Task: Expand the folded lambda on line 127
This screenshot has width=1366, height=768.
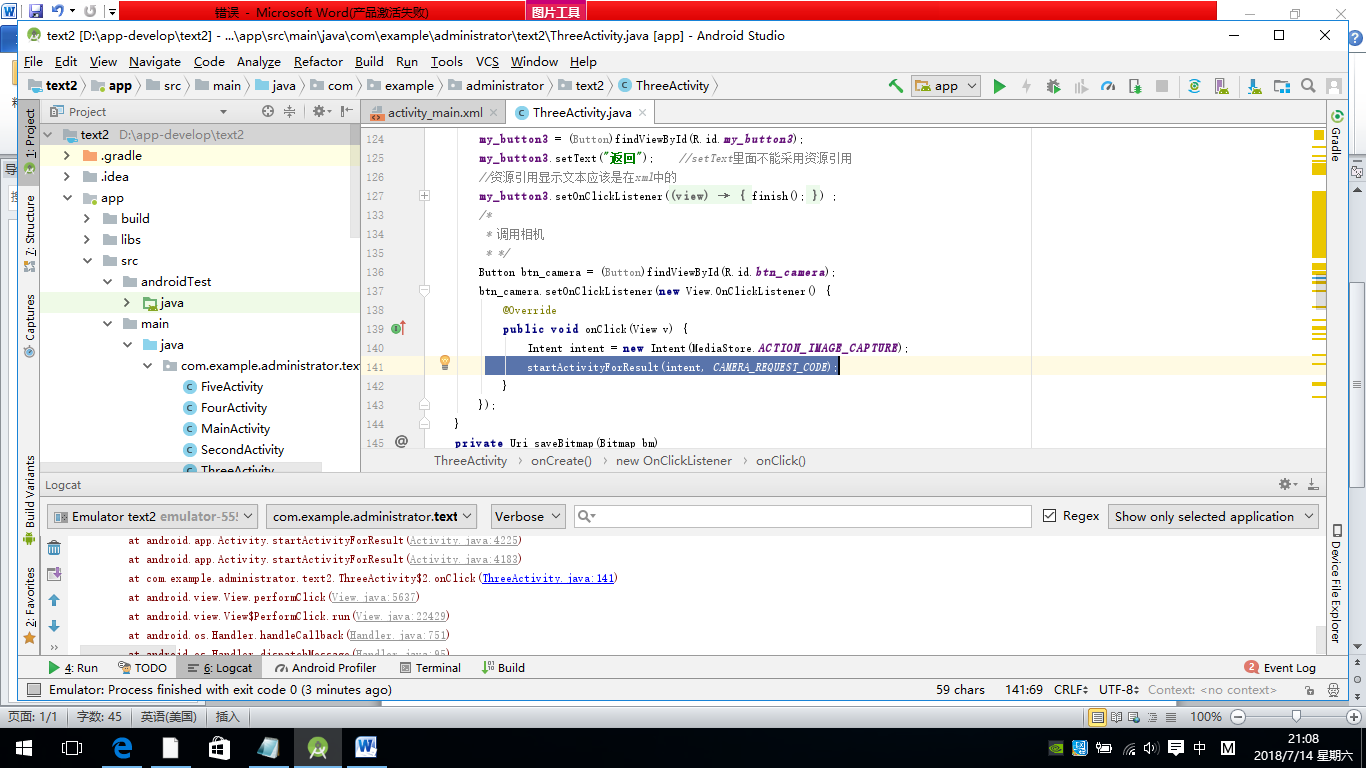Action: pos(424,196)
